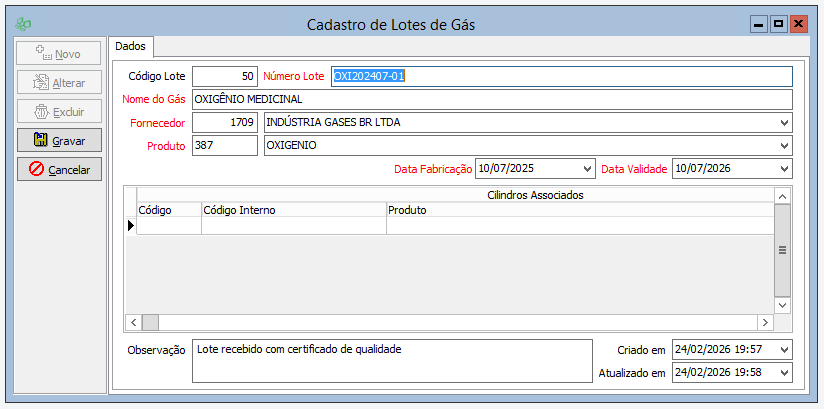Click the Cancelar button

(59, 170)
